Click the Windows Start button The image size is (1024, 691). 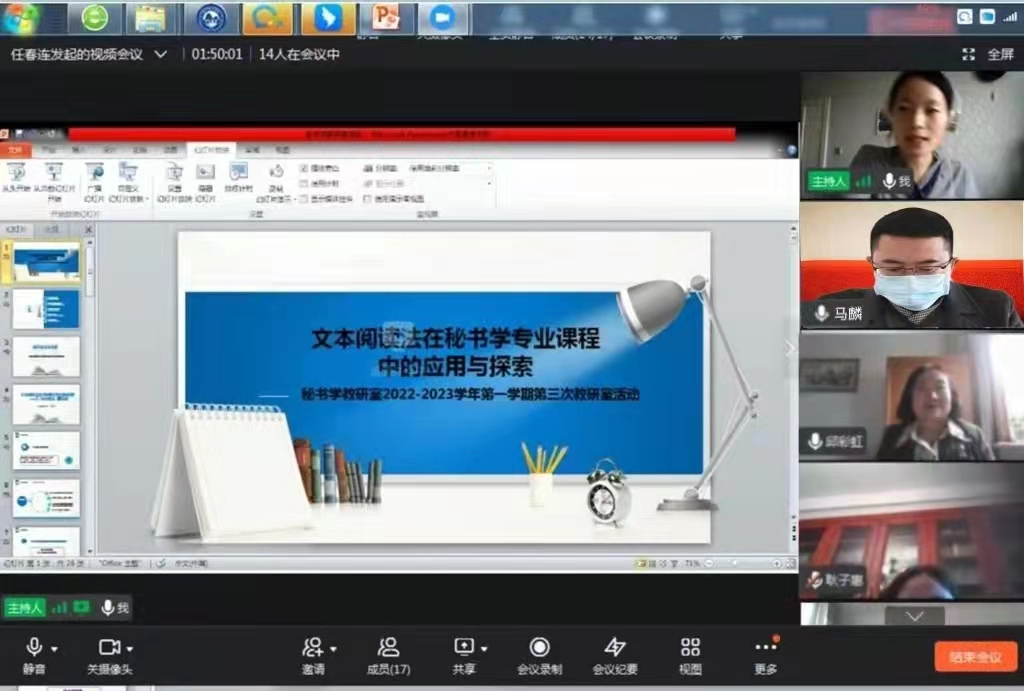(20, 17)
